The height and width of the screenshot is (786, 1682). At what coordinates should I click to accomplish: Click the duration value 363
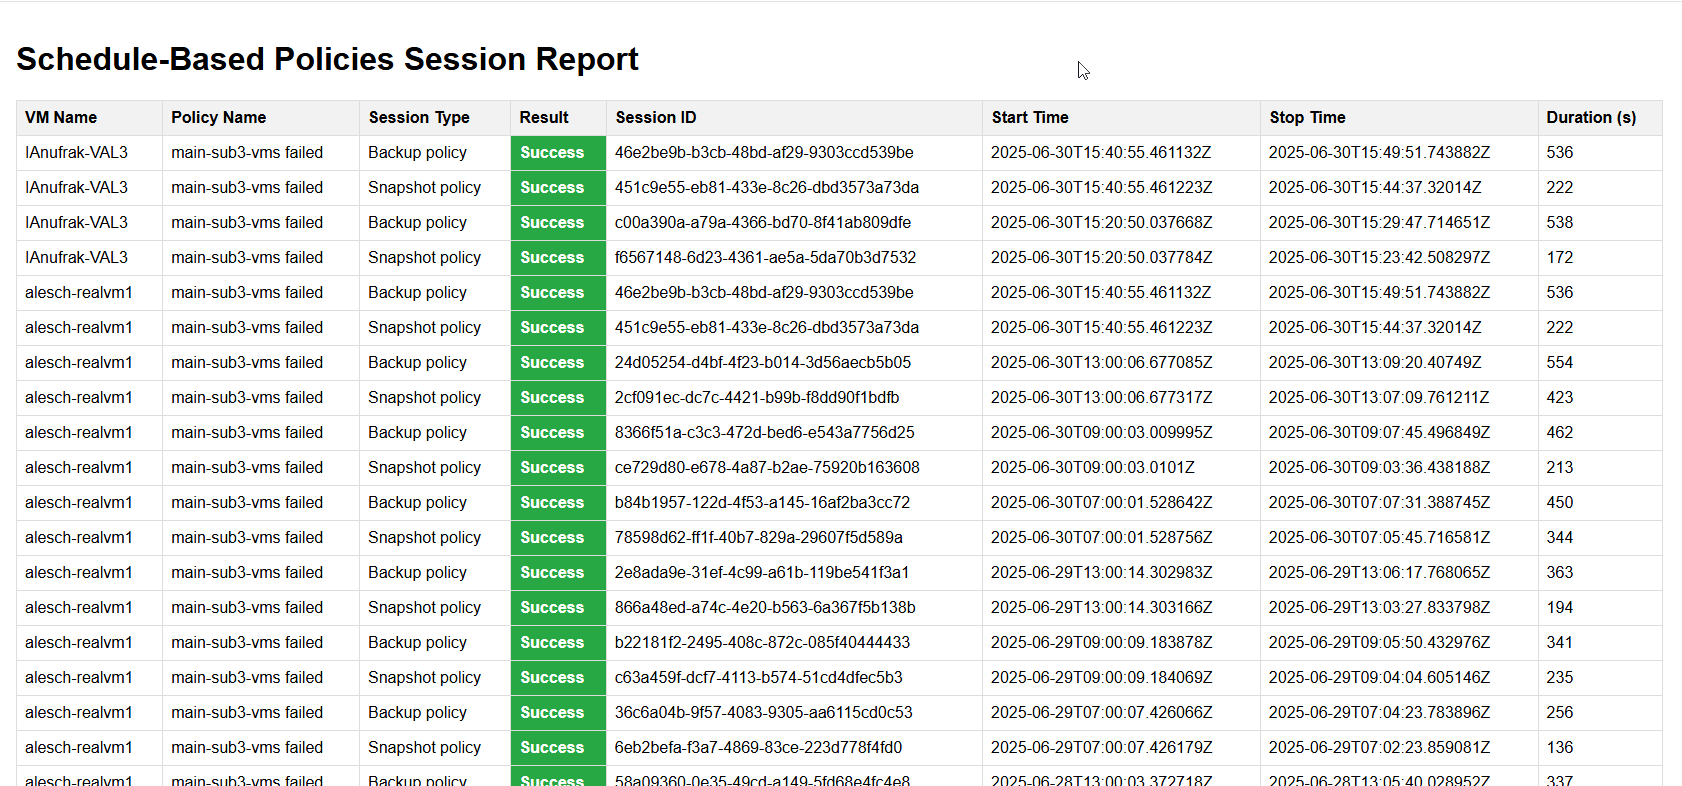[1559, 572]
